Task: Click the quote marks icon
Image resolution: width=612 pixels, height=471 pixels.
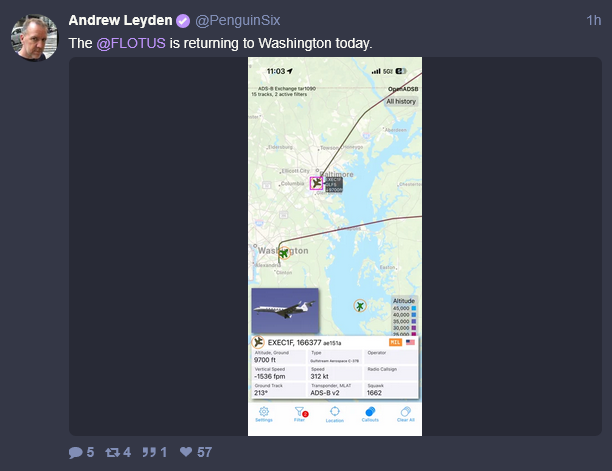Action: tap(149, 452)
